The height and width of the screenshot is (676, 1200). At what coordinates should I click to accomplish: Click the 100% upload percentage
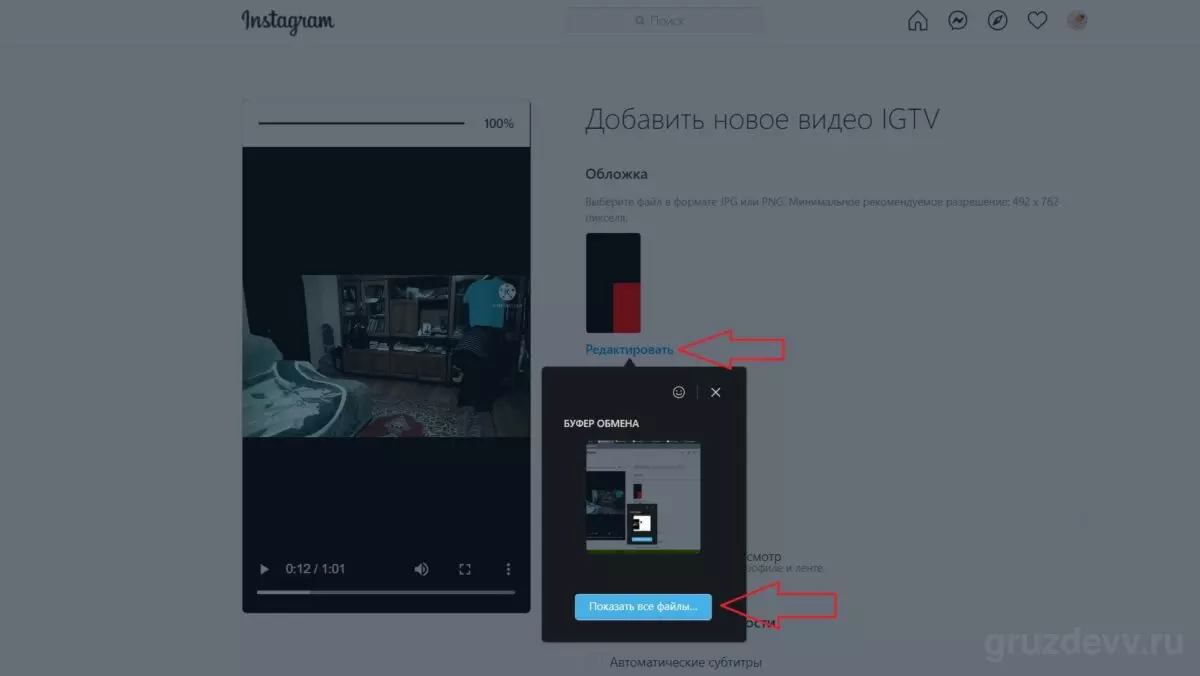tap(499, 124)
